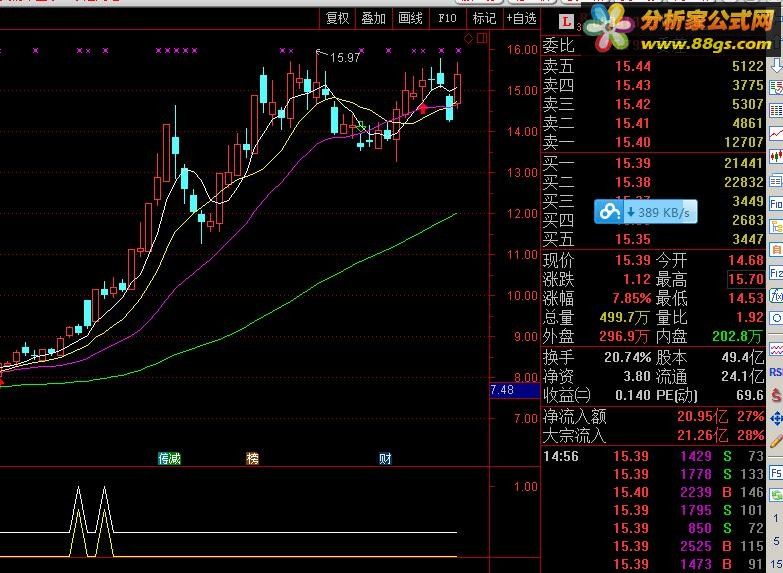Viewport: 783px width, 573px height.
Task: Open the f(x) formula icon in sidebar
Action: (776, 296)
